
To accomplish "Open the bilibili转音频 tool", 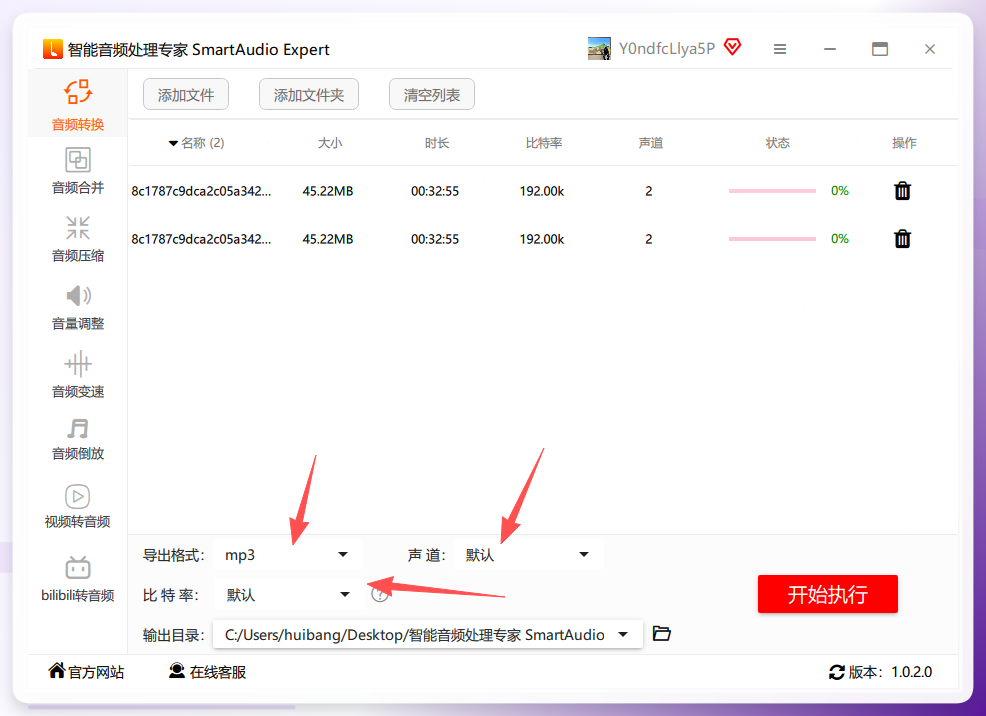I will click(77, 579).
